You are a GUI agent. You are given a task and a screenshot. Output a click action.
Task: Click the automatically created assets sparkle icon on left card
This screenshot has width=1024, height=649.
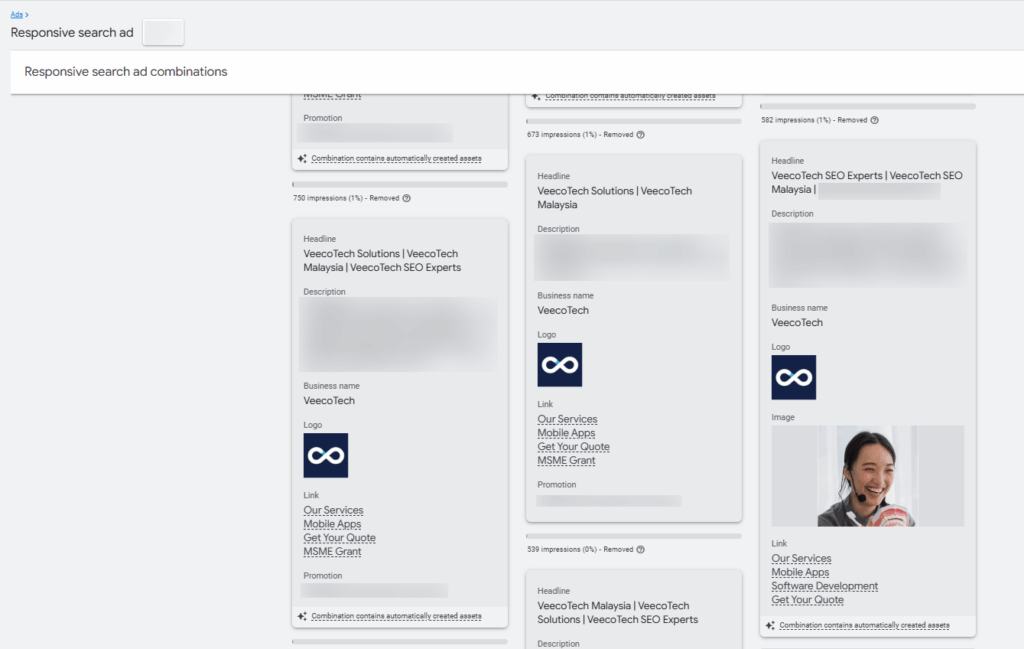[303, 616]
